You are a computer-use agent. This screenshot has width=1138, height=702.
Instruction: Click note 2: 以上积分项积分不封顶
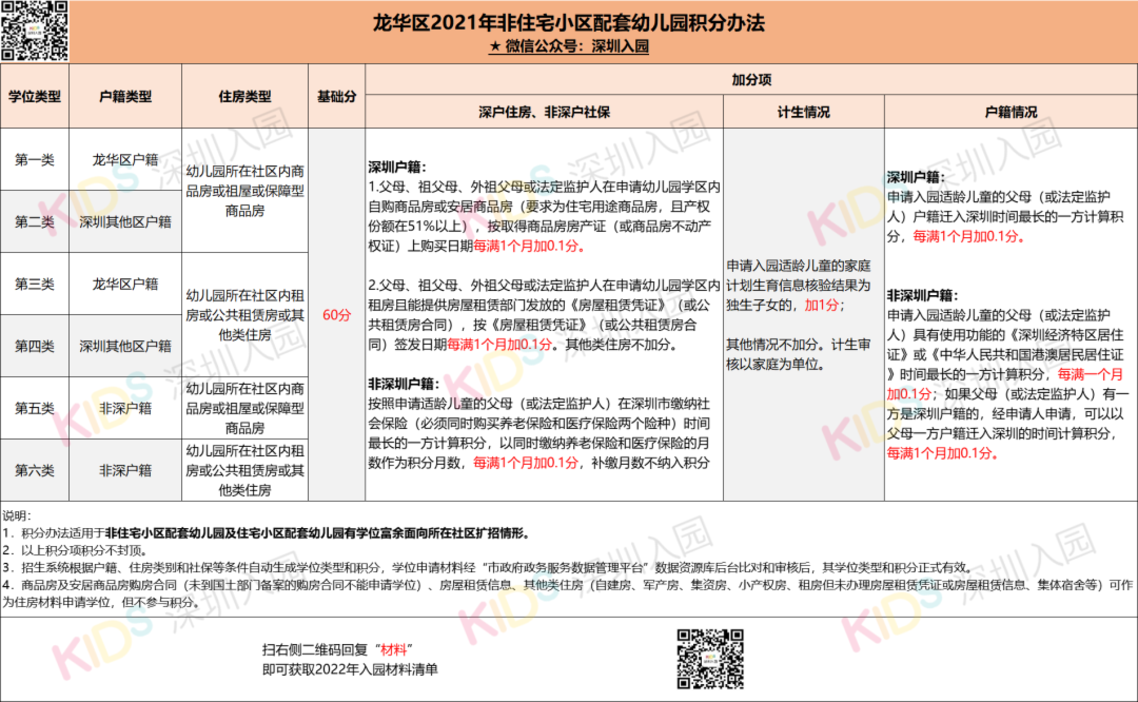tap(75, 550)
